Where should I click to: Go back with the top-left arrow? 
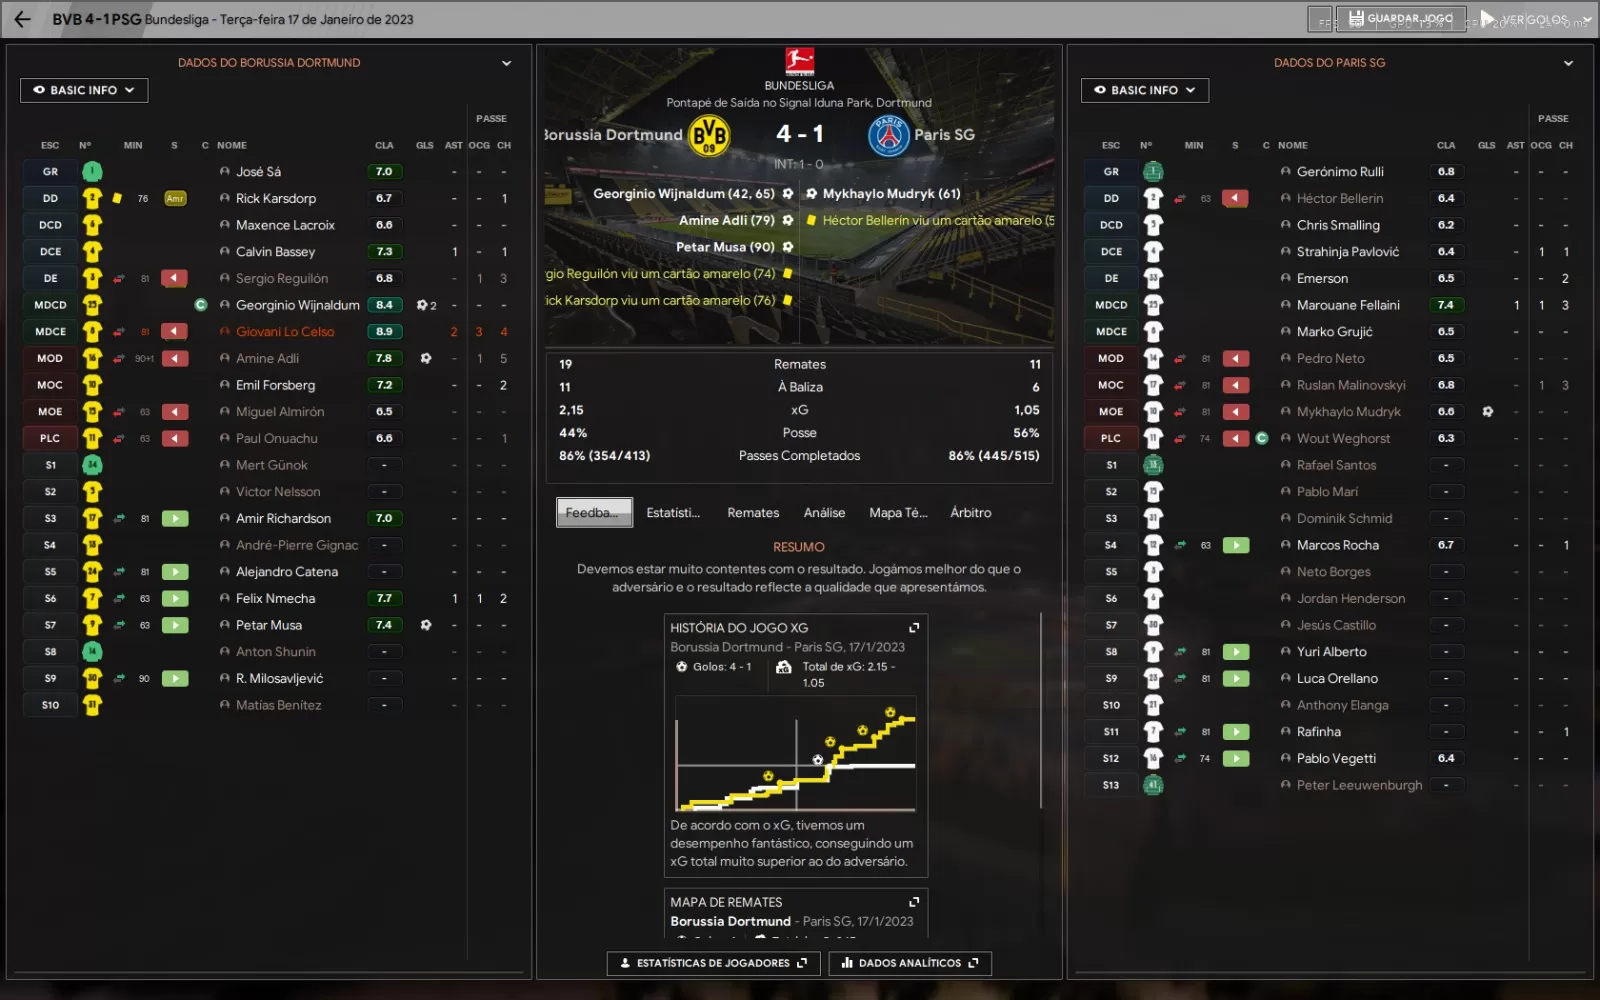(x=22, y=19)
